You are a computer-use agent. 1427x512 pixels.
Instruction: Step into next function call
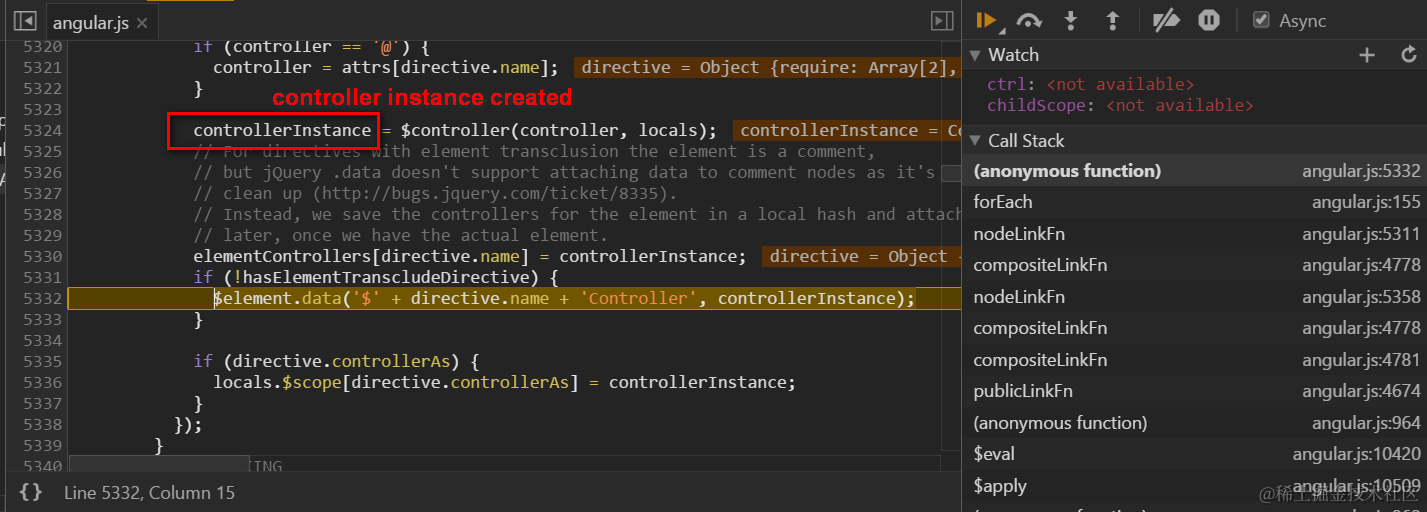point(1071,20)
